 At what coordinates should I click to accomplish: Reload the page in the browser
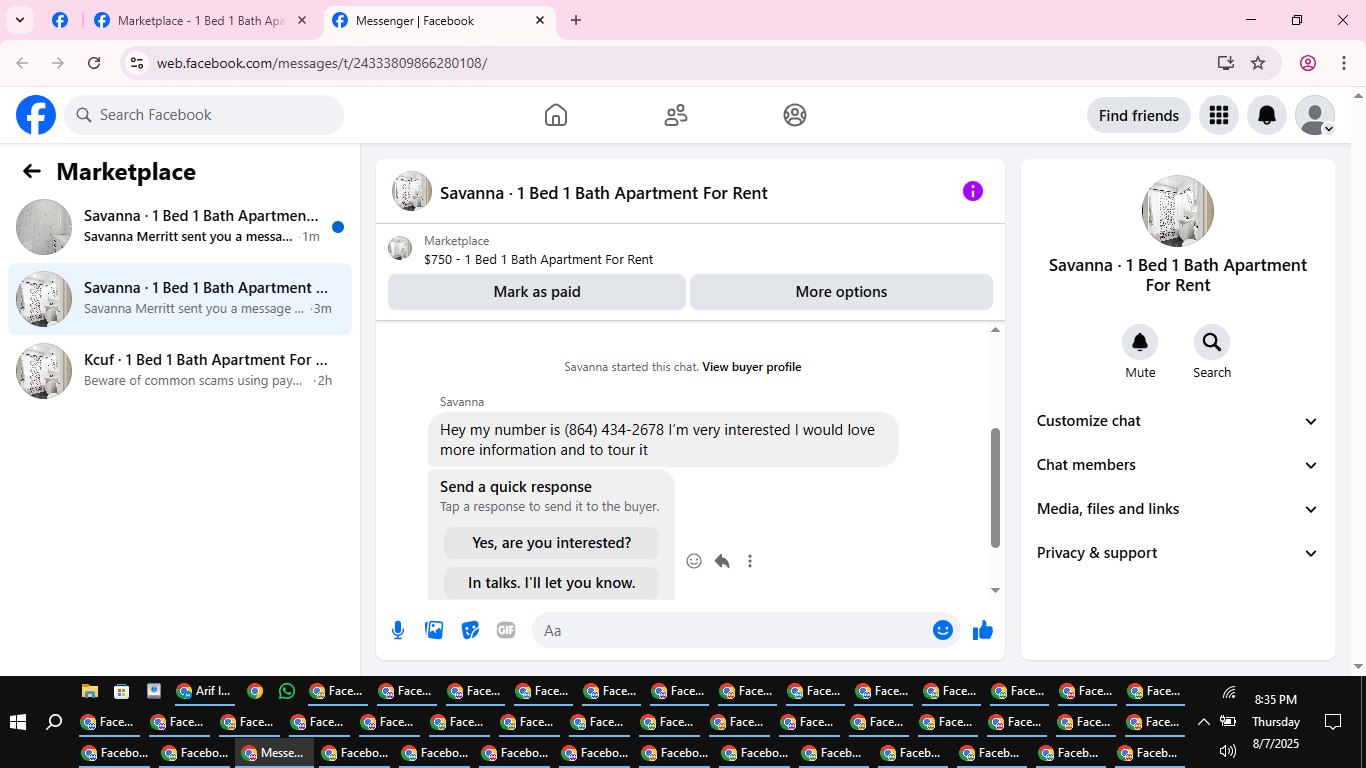tap(94, 63)
